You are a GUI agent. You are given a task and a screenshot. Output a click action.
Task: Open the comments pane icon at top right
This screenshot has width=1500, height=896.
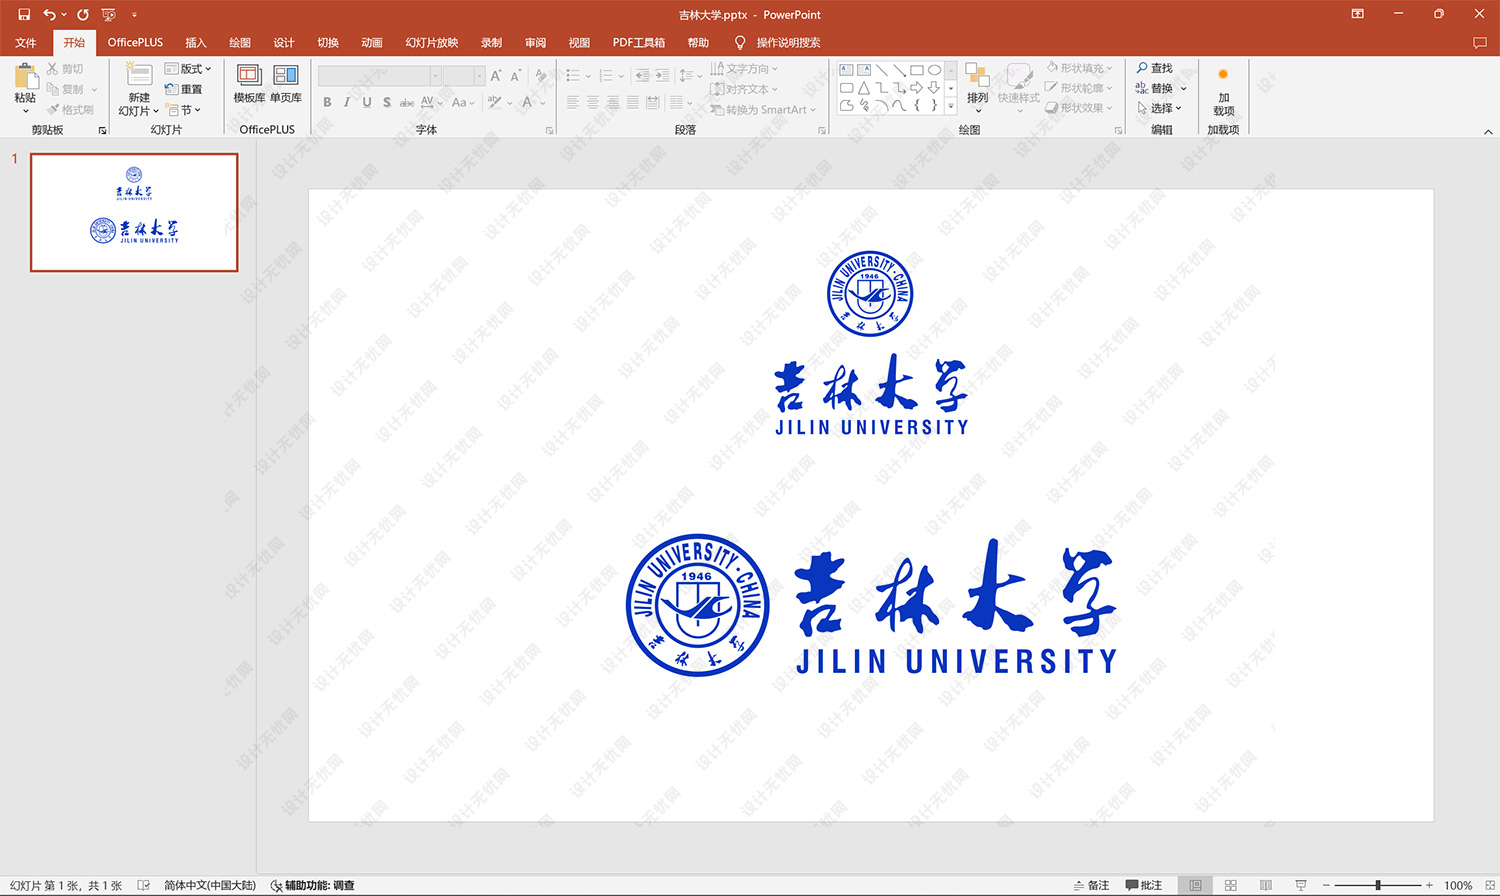tap(1480, 42)
